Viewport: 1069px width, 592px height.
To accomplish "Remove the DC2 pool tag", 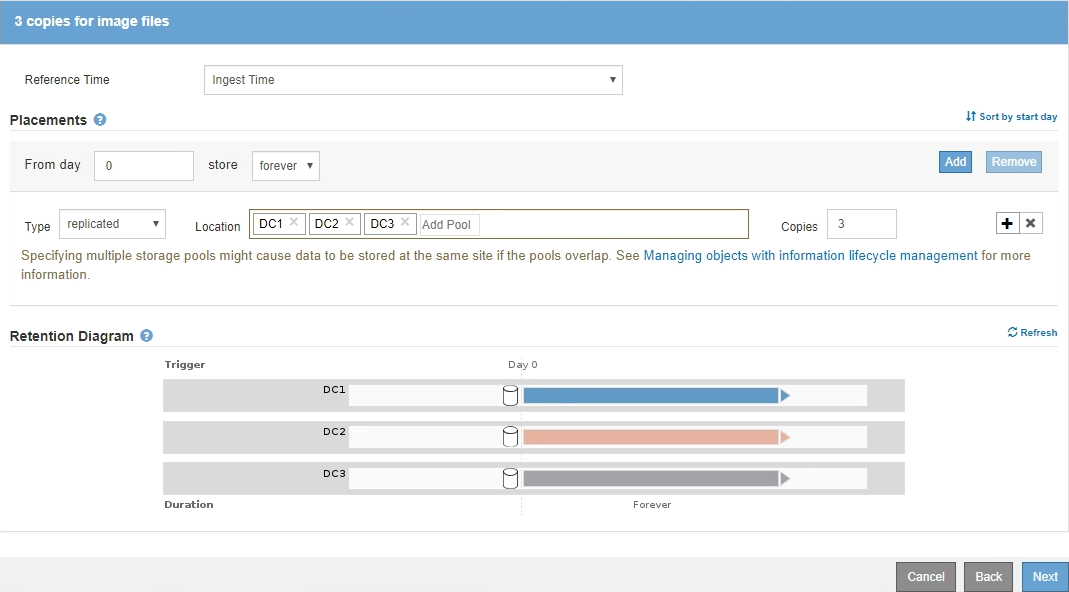I will pos(349,223).
